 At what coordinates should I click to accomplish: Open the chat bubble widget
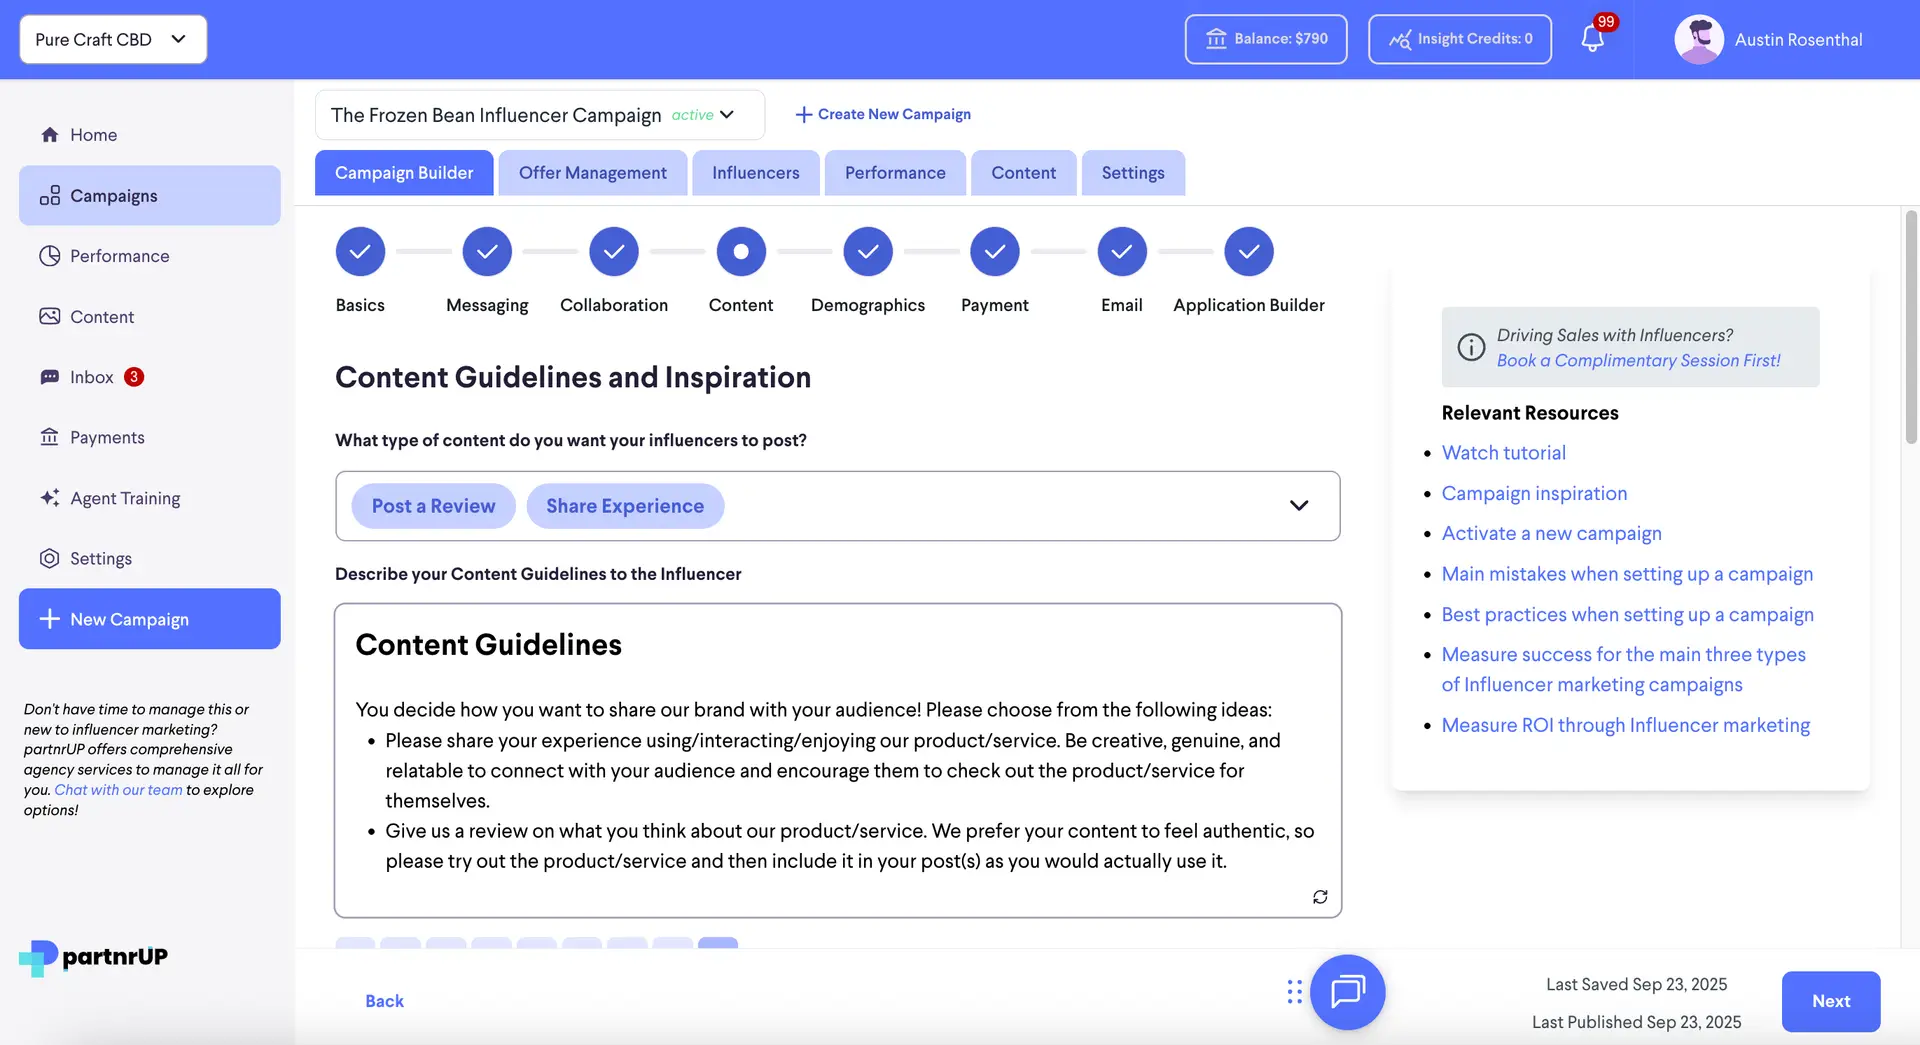coord(1347,992)
